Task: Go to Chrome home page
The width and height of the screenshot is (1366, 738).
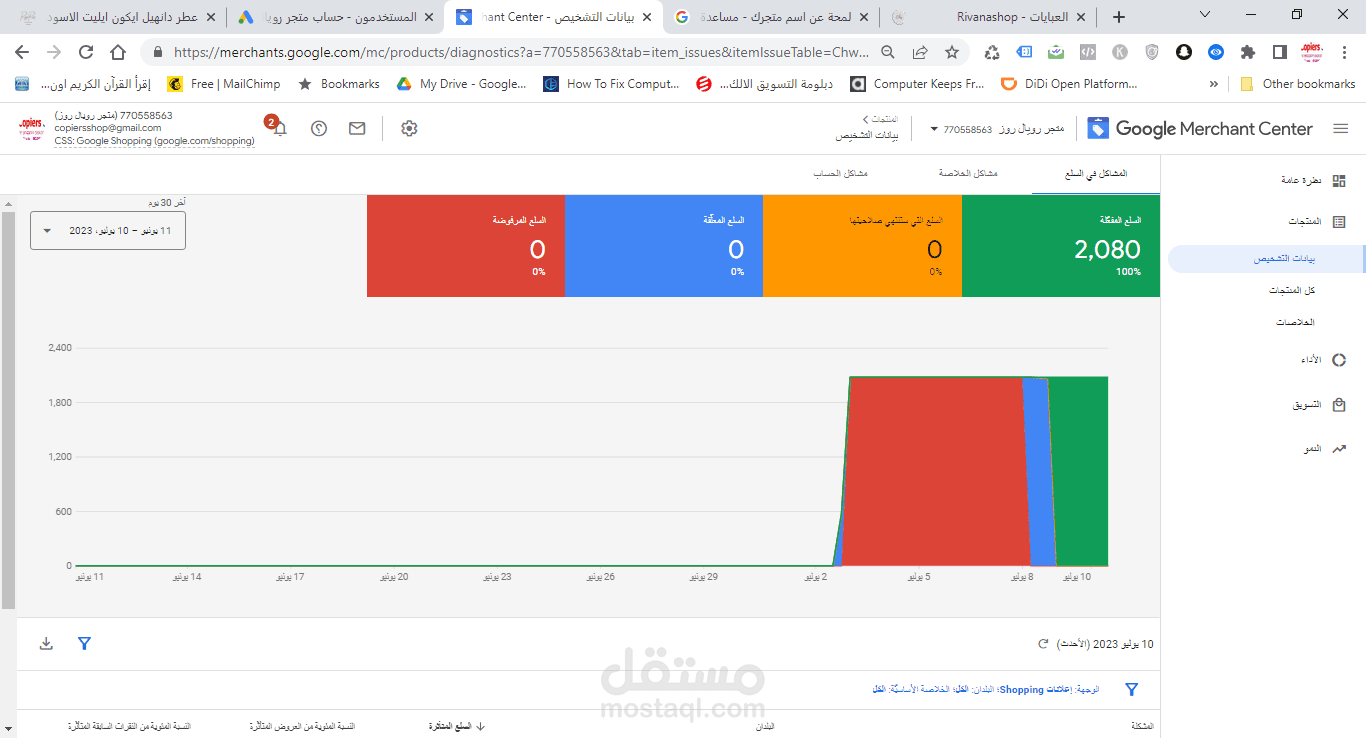Action: point(118,52)
